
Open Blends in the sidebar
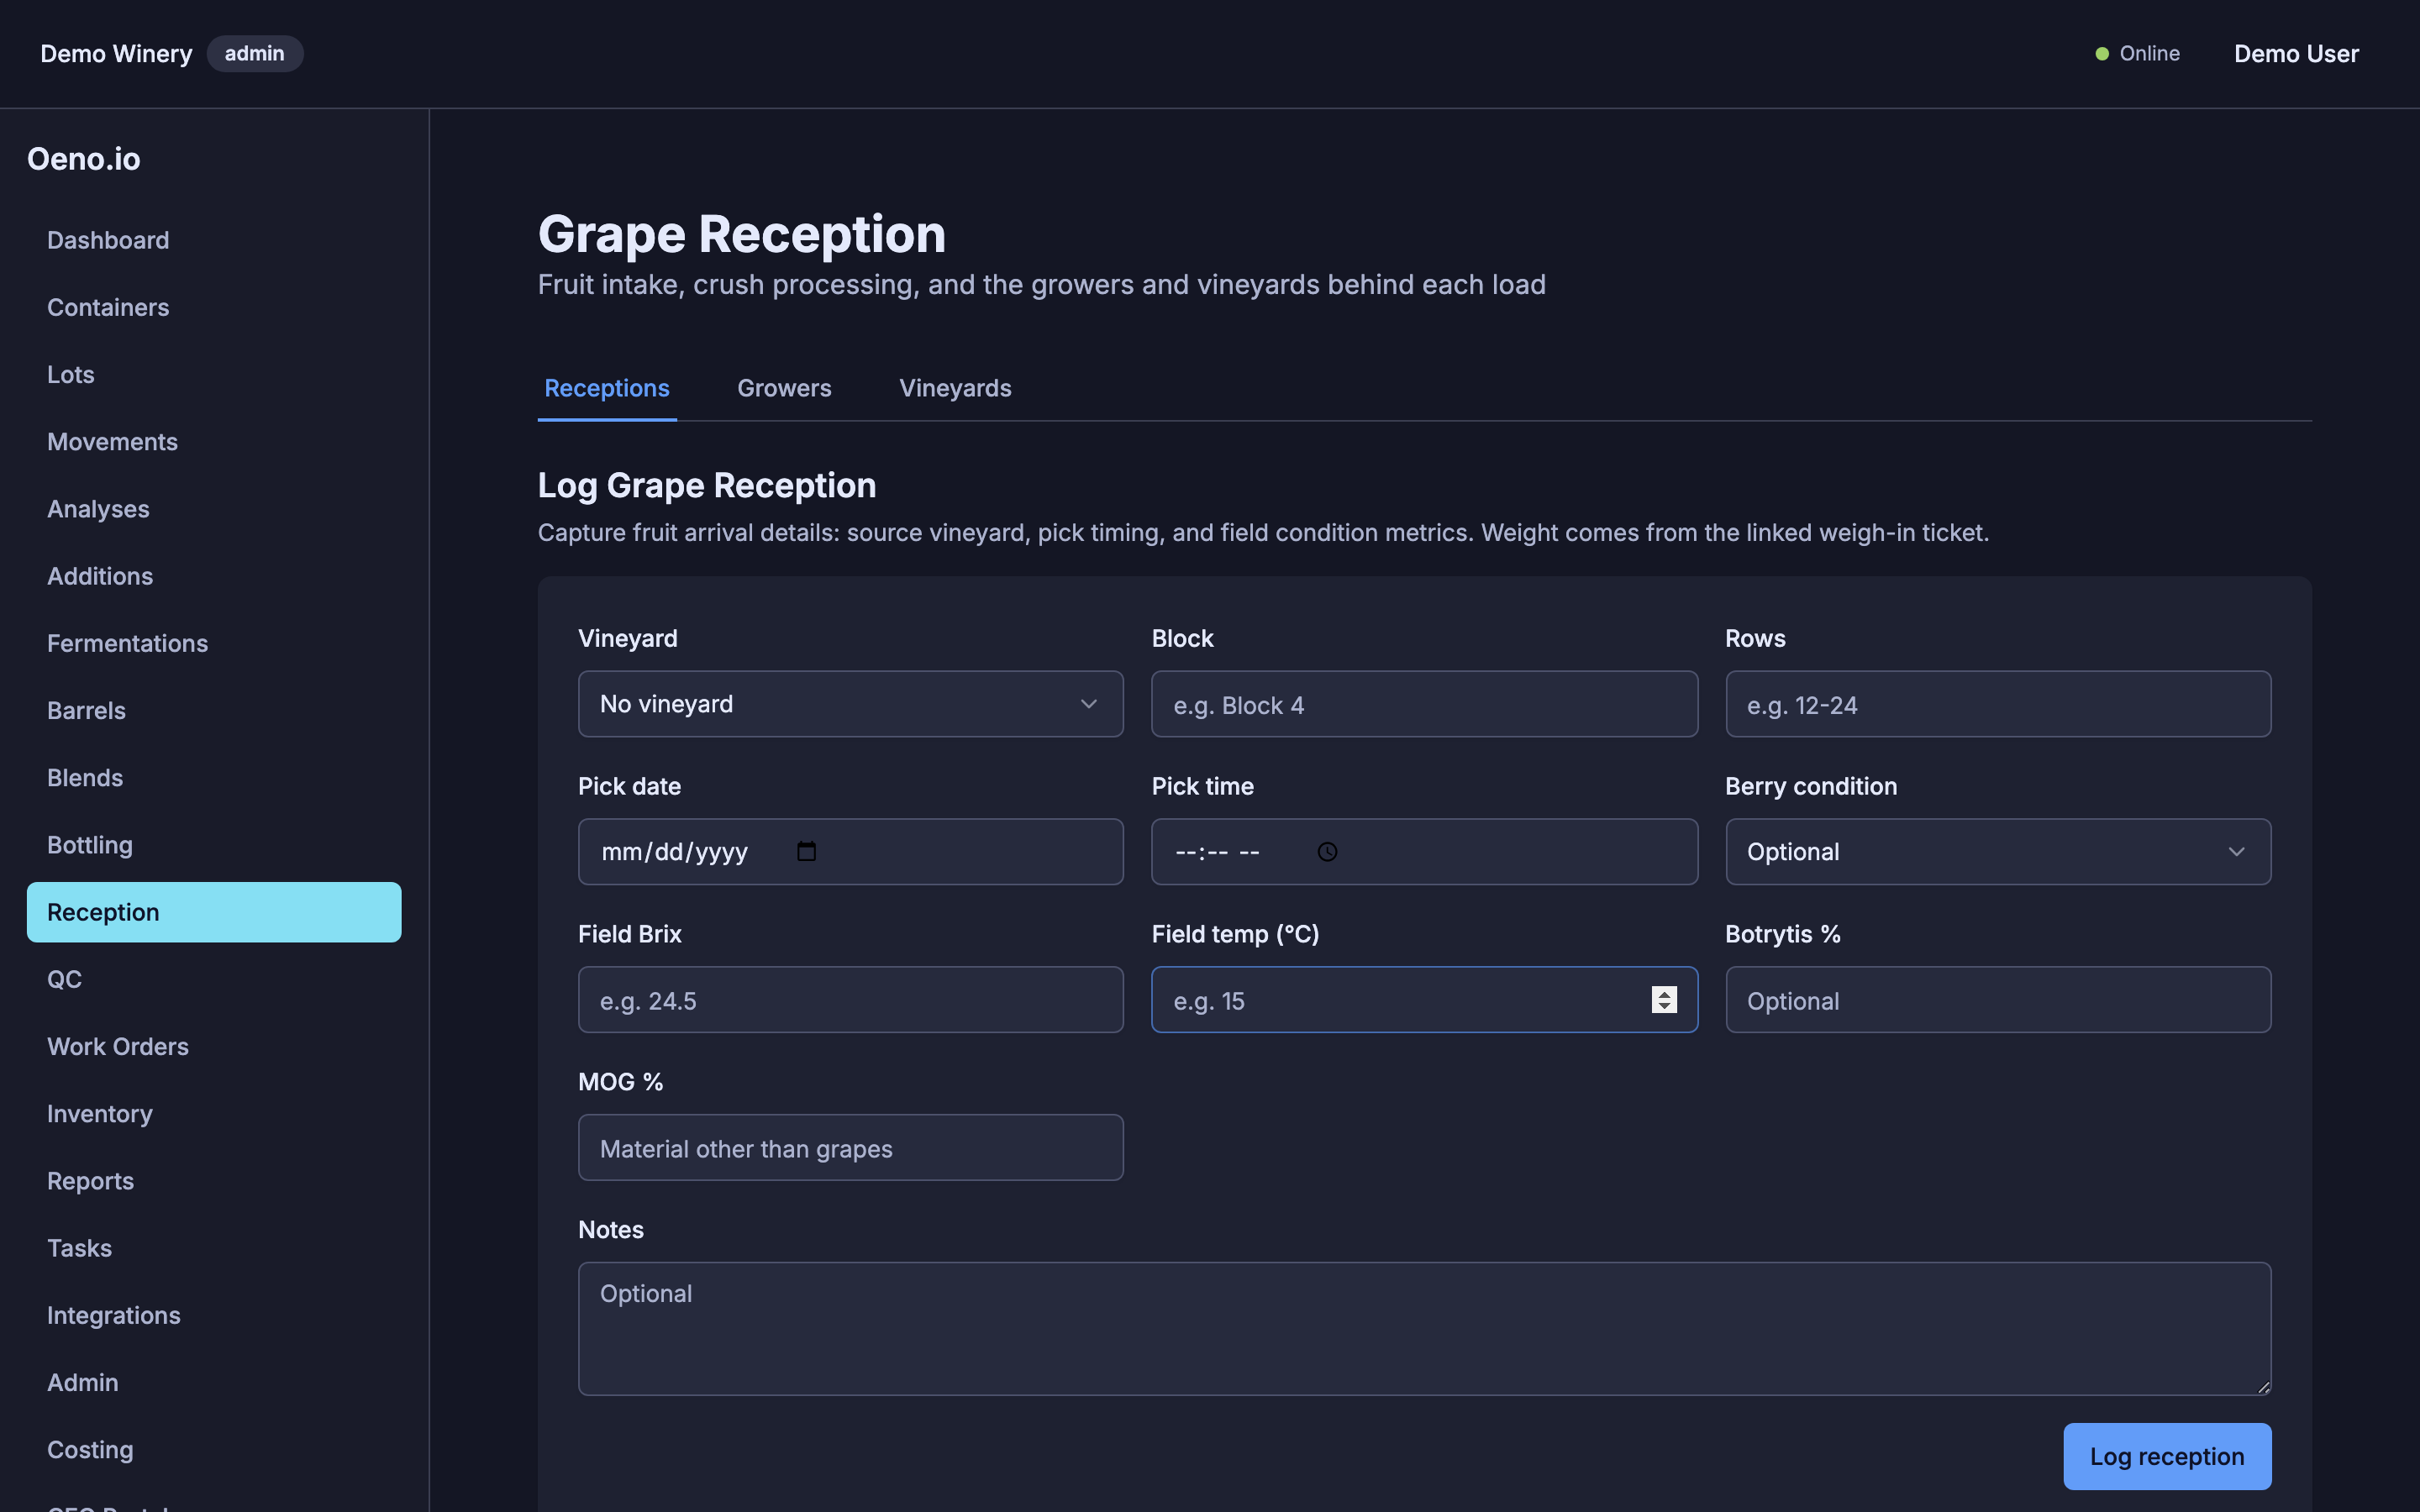(x=214, y=777)
